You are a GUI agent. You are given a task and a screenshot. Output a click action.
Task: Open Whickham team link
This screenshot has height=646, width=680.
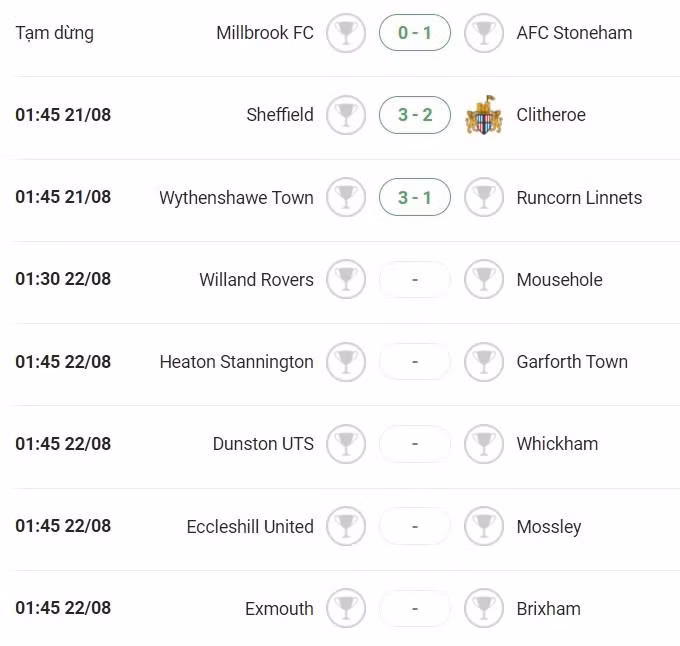[557, 444]
